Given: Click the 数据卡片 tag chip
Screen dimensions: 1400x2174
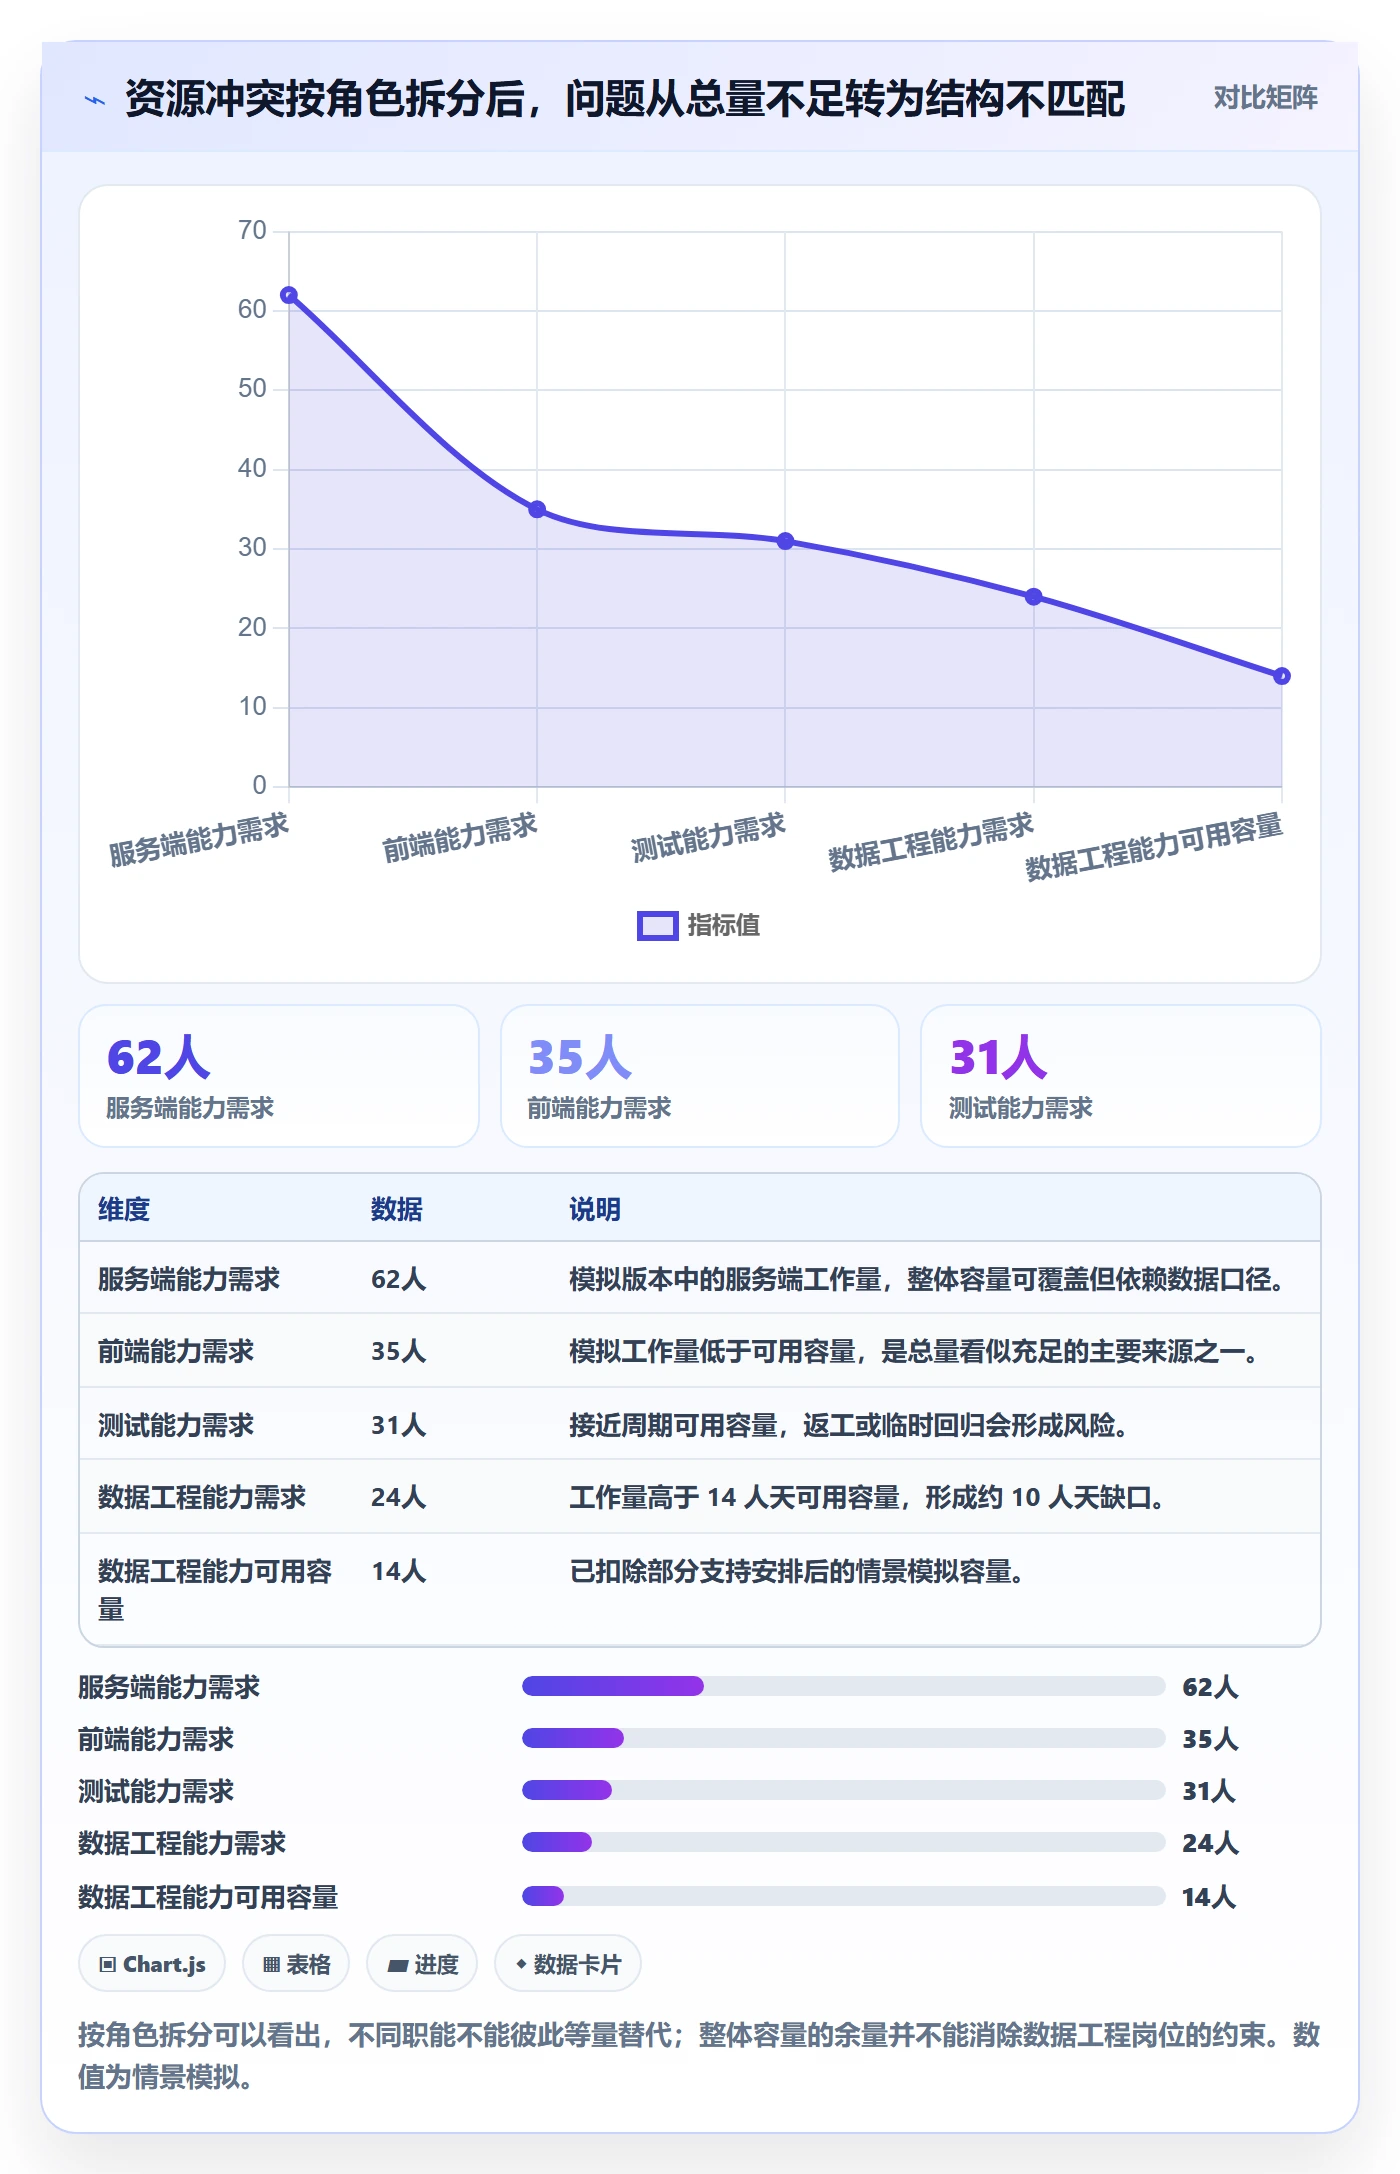Looking at the screenshot, I should point(568,1964).
